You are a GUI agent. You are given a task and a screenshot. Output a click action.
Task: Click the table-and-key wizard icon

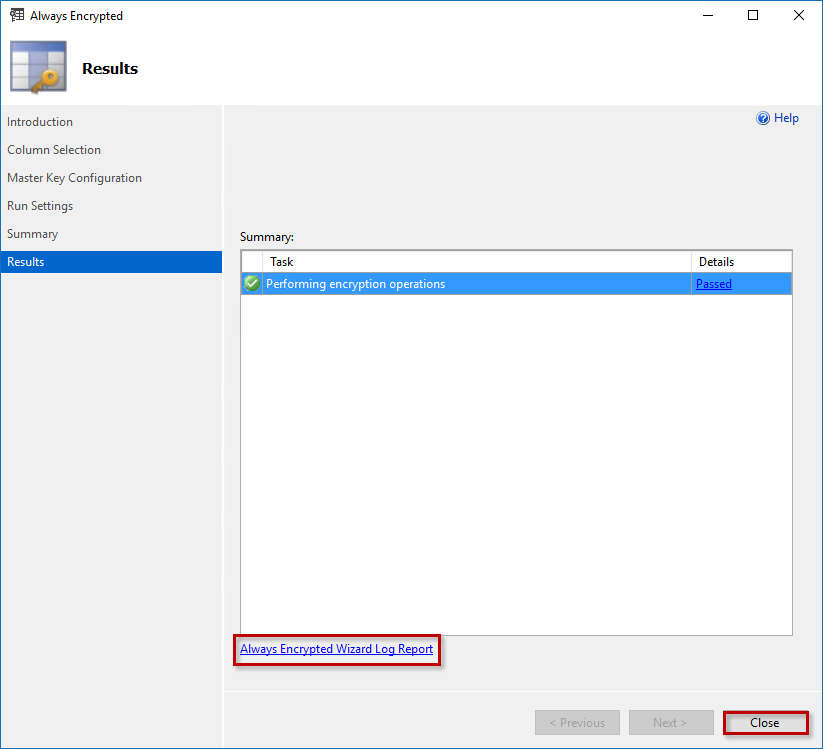(38, 67)
